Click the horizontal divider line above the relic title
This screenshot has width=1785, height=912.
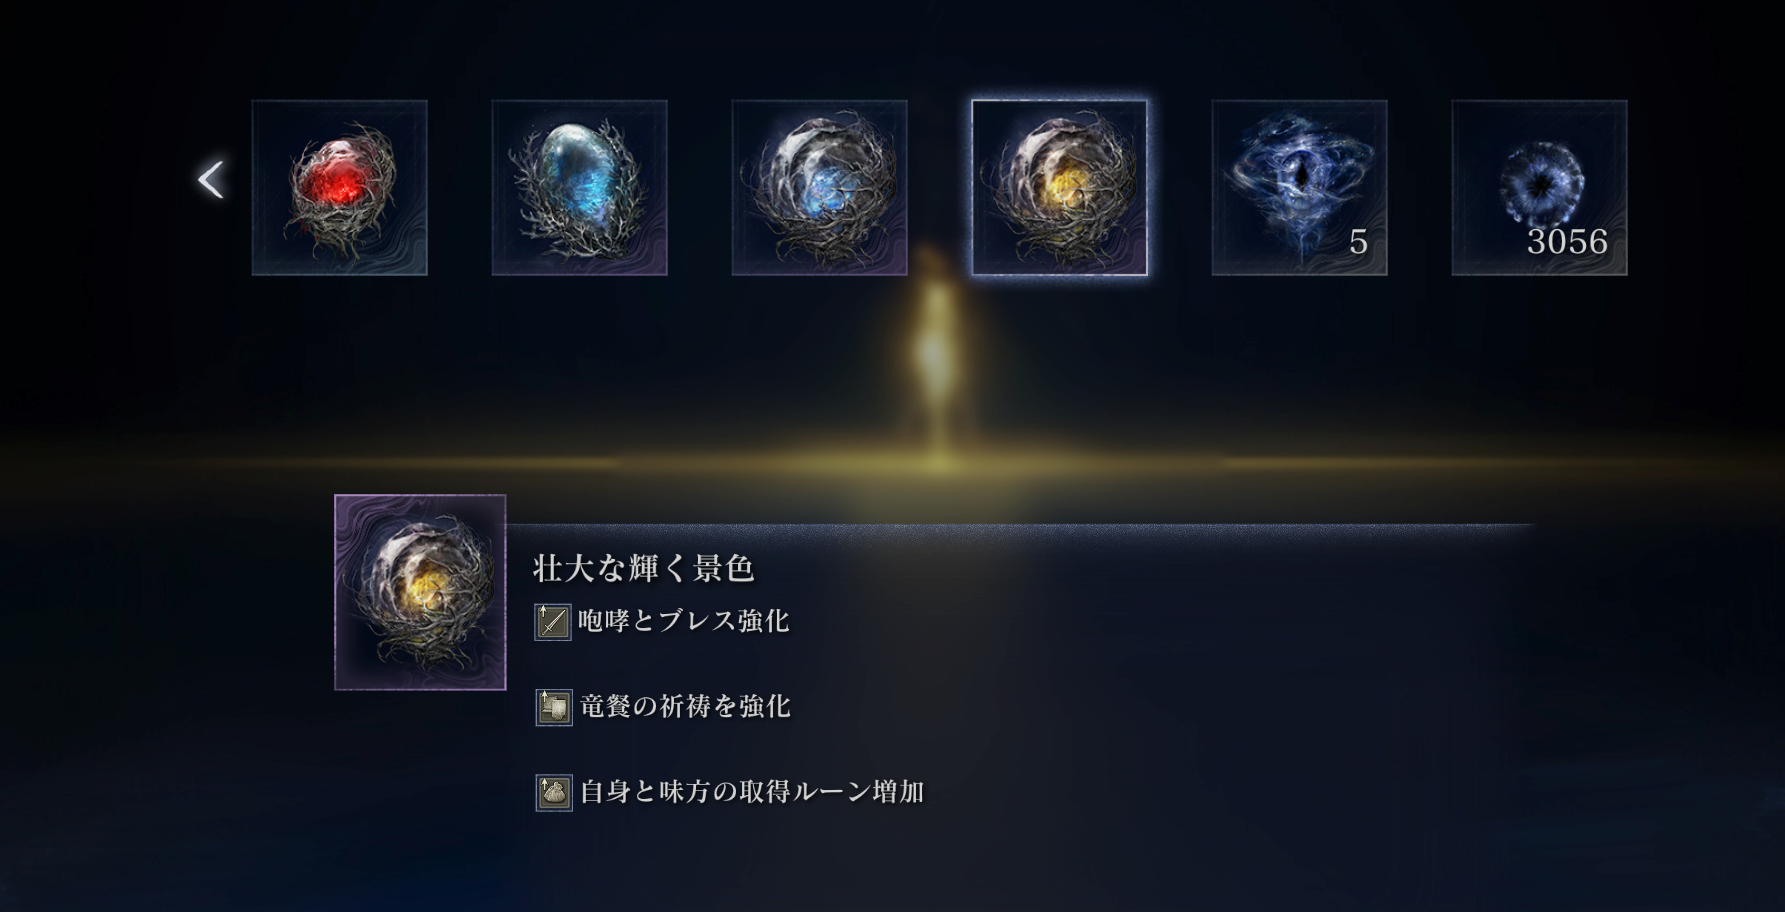click(x=1020, y=525)
